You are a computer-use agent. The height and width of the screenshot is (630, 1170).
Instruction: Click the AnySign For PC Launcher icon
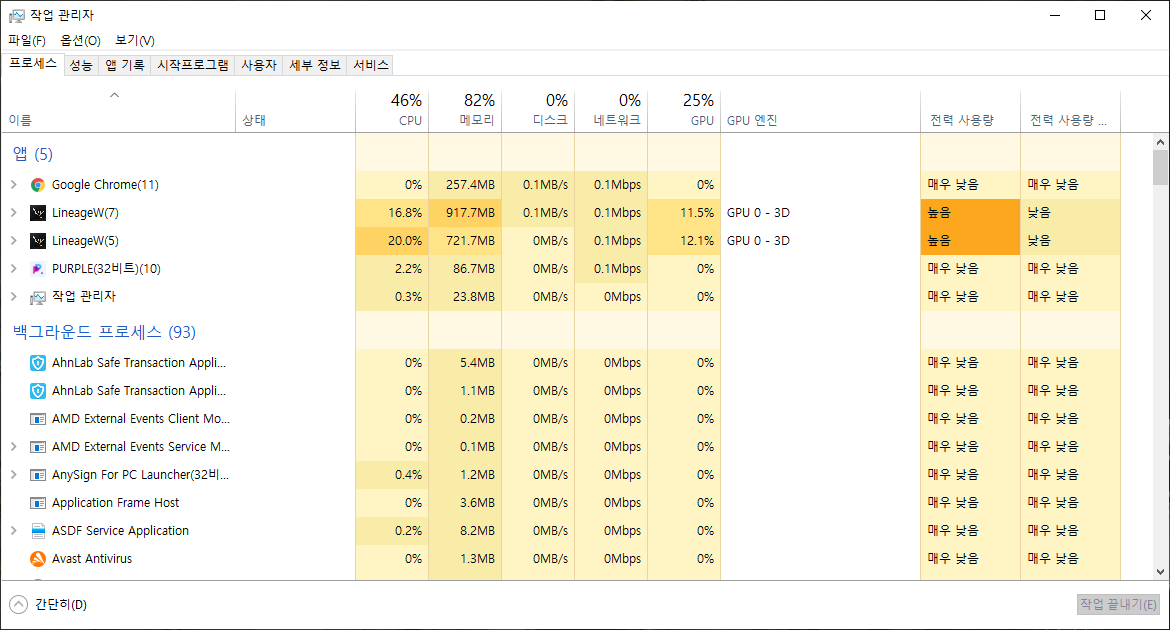click(x=37, y=475)
